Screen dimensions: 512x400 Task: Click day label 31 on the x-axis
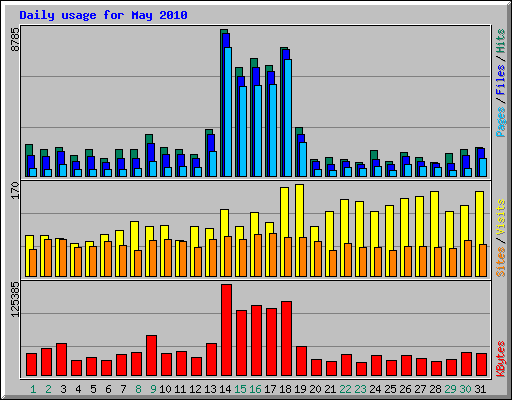480,389
